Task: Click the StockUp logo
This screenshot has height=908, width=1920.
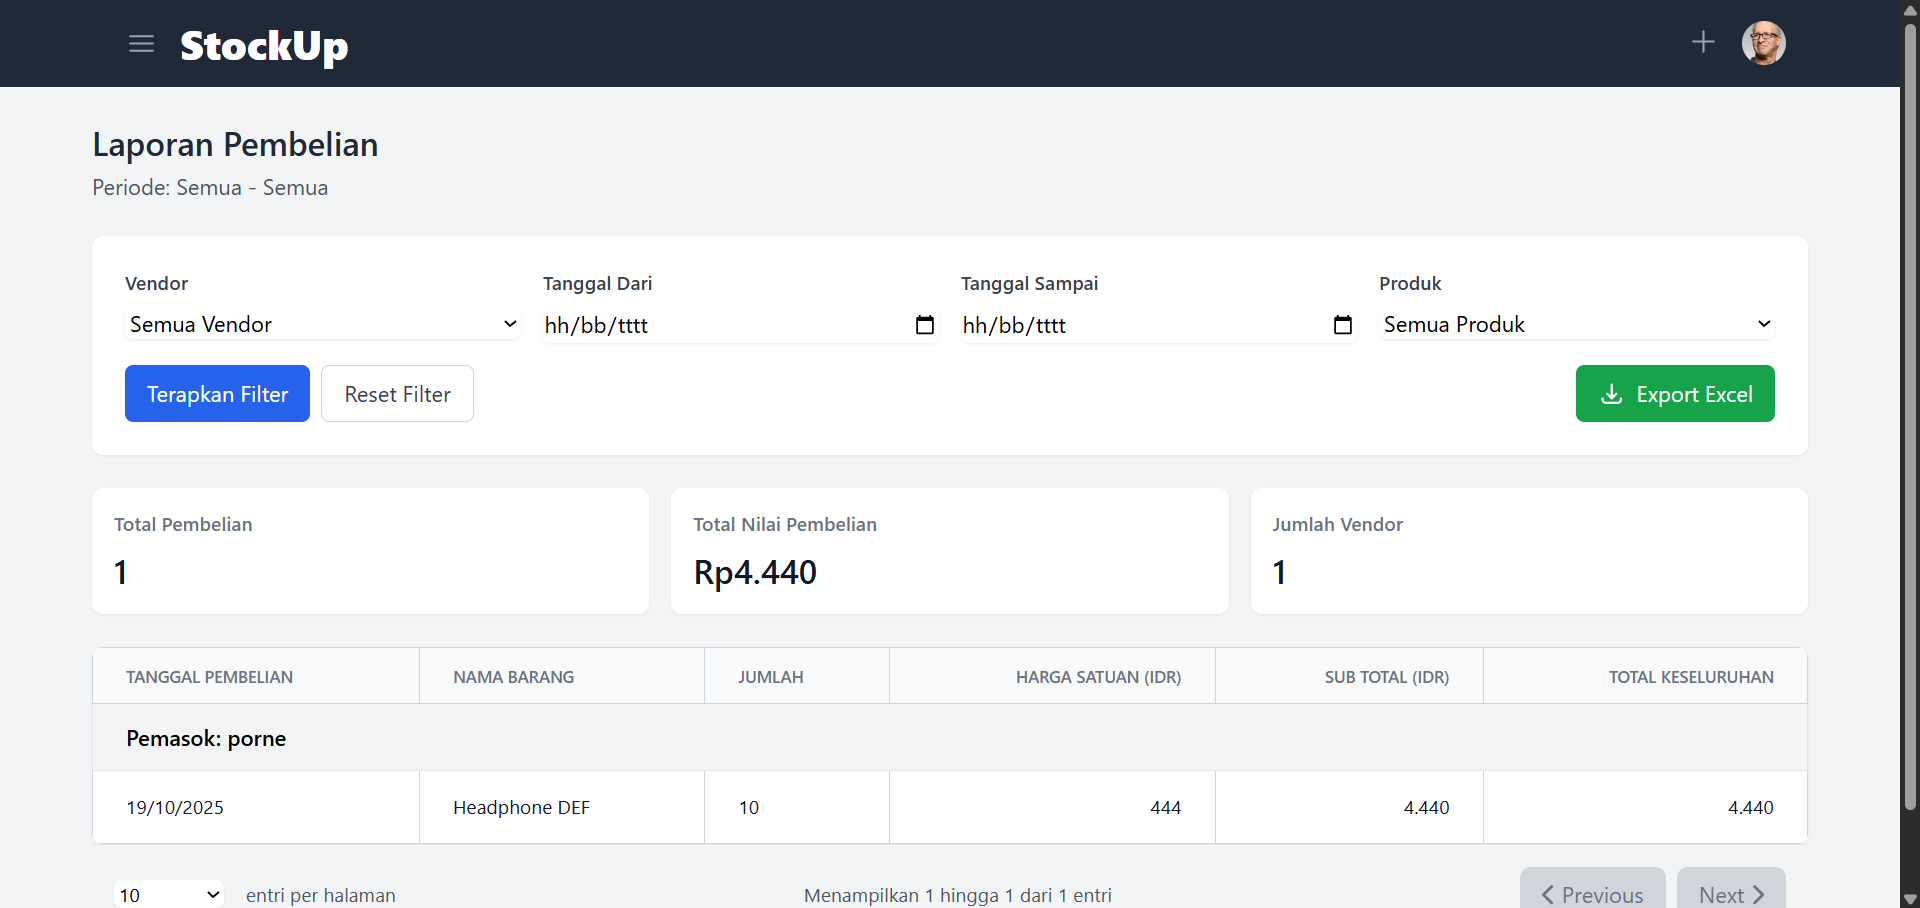Action: click(263, 45)
